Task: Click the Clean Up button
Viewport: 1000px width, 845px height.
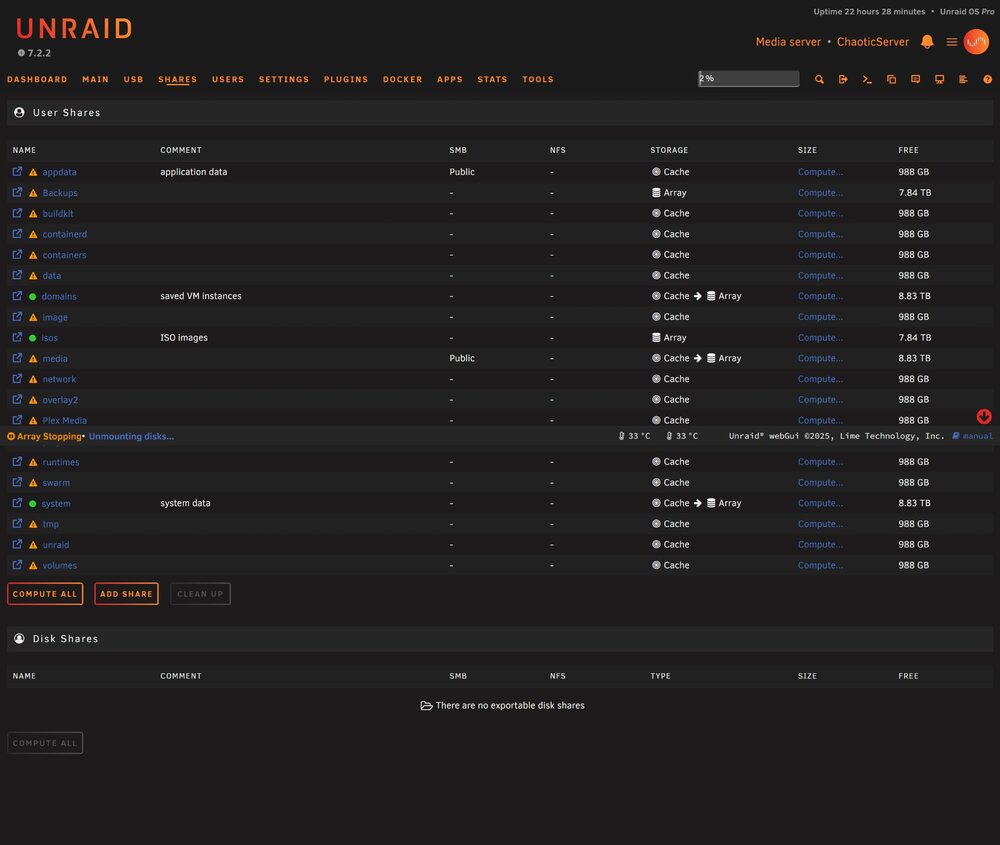Action: pos(200,594)
